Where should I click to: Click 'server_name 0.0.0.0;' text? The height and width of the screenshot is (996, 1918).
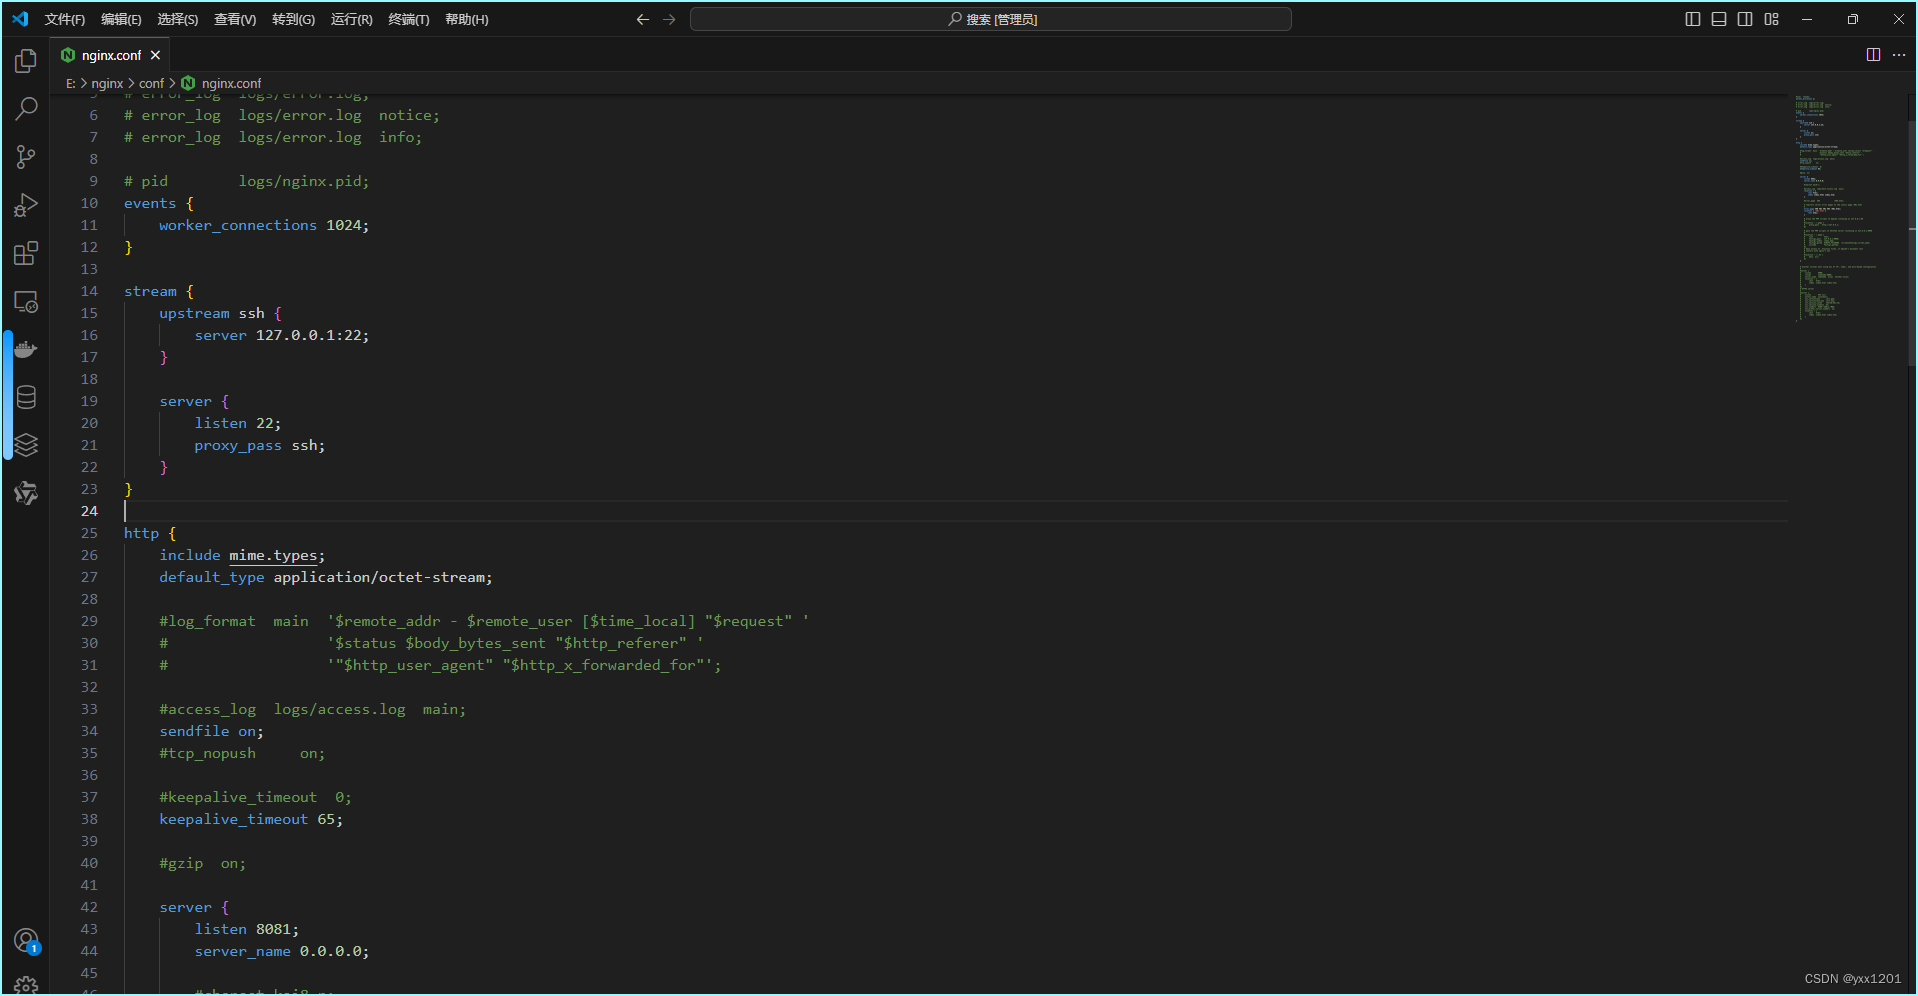(282, 951)
